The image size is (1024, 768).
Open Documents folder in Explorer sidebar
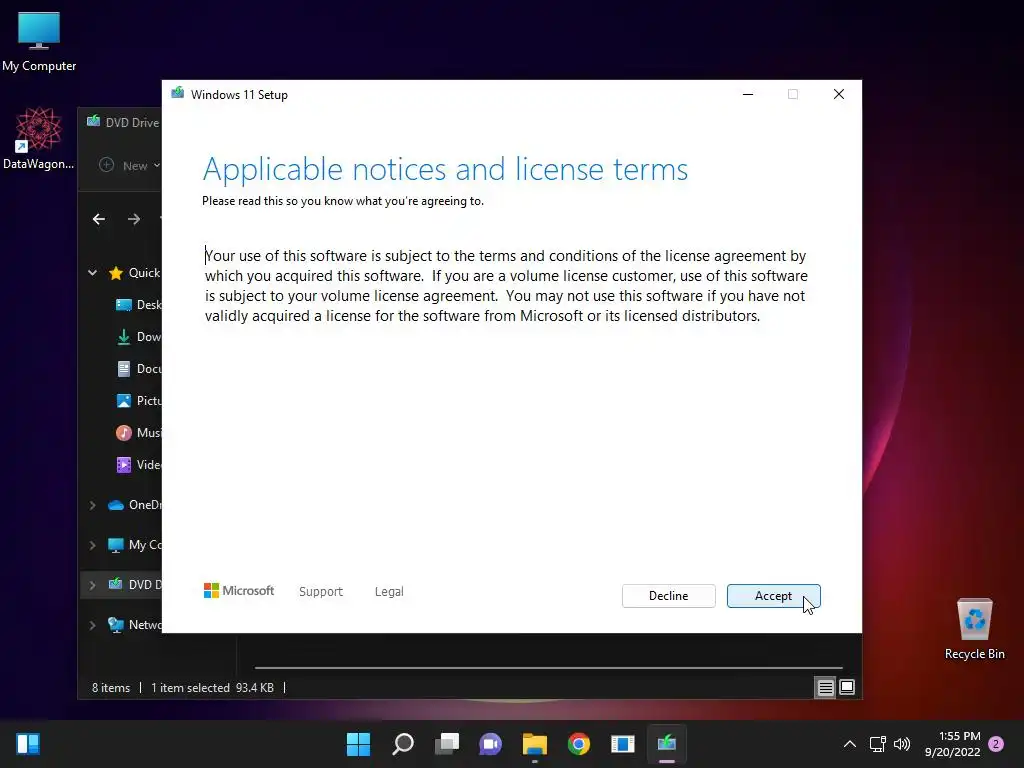(x=138, y=369)
